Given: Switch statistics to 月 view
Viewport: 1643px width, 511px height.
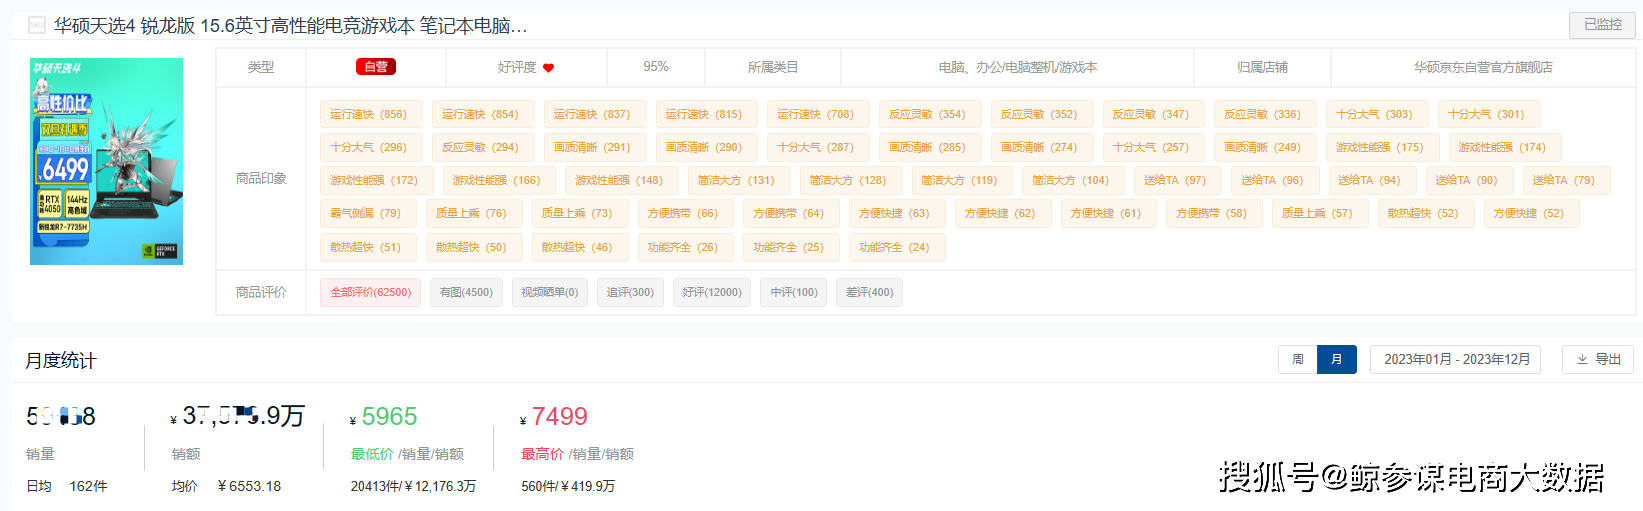Looking at the screenshot, I should click(1337, 359).
